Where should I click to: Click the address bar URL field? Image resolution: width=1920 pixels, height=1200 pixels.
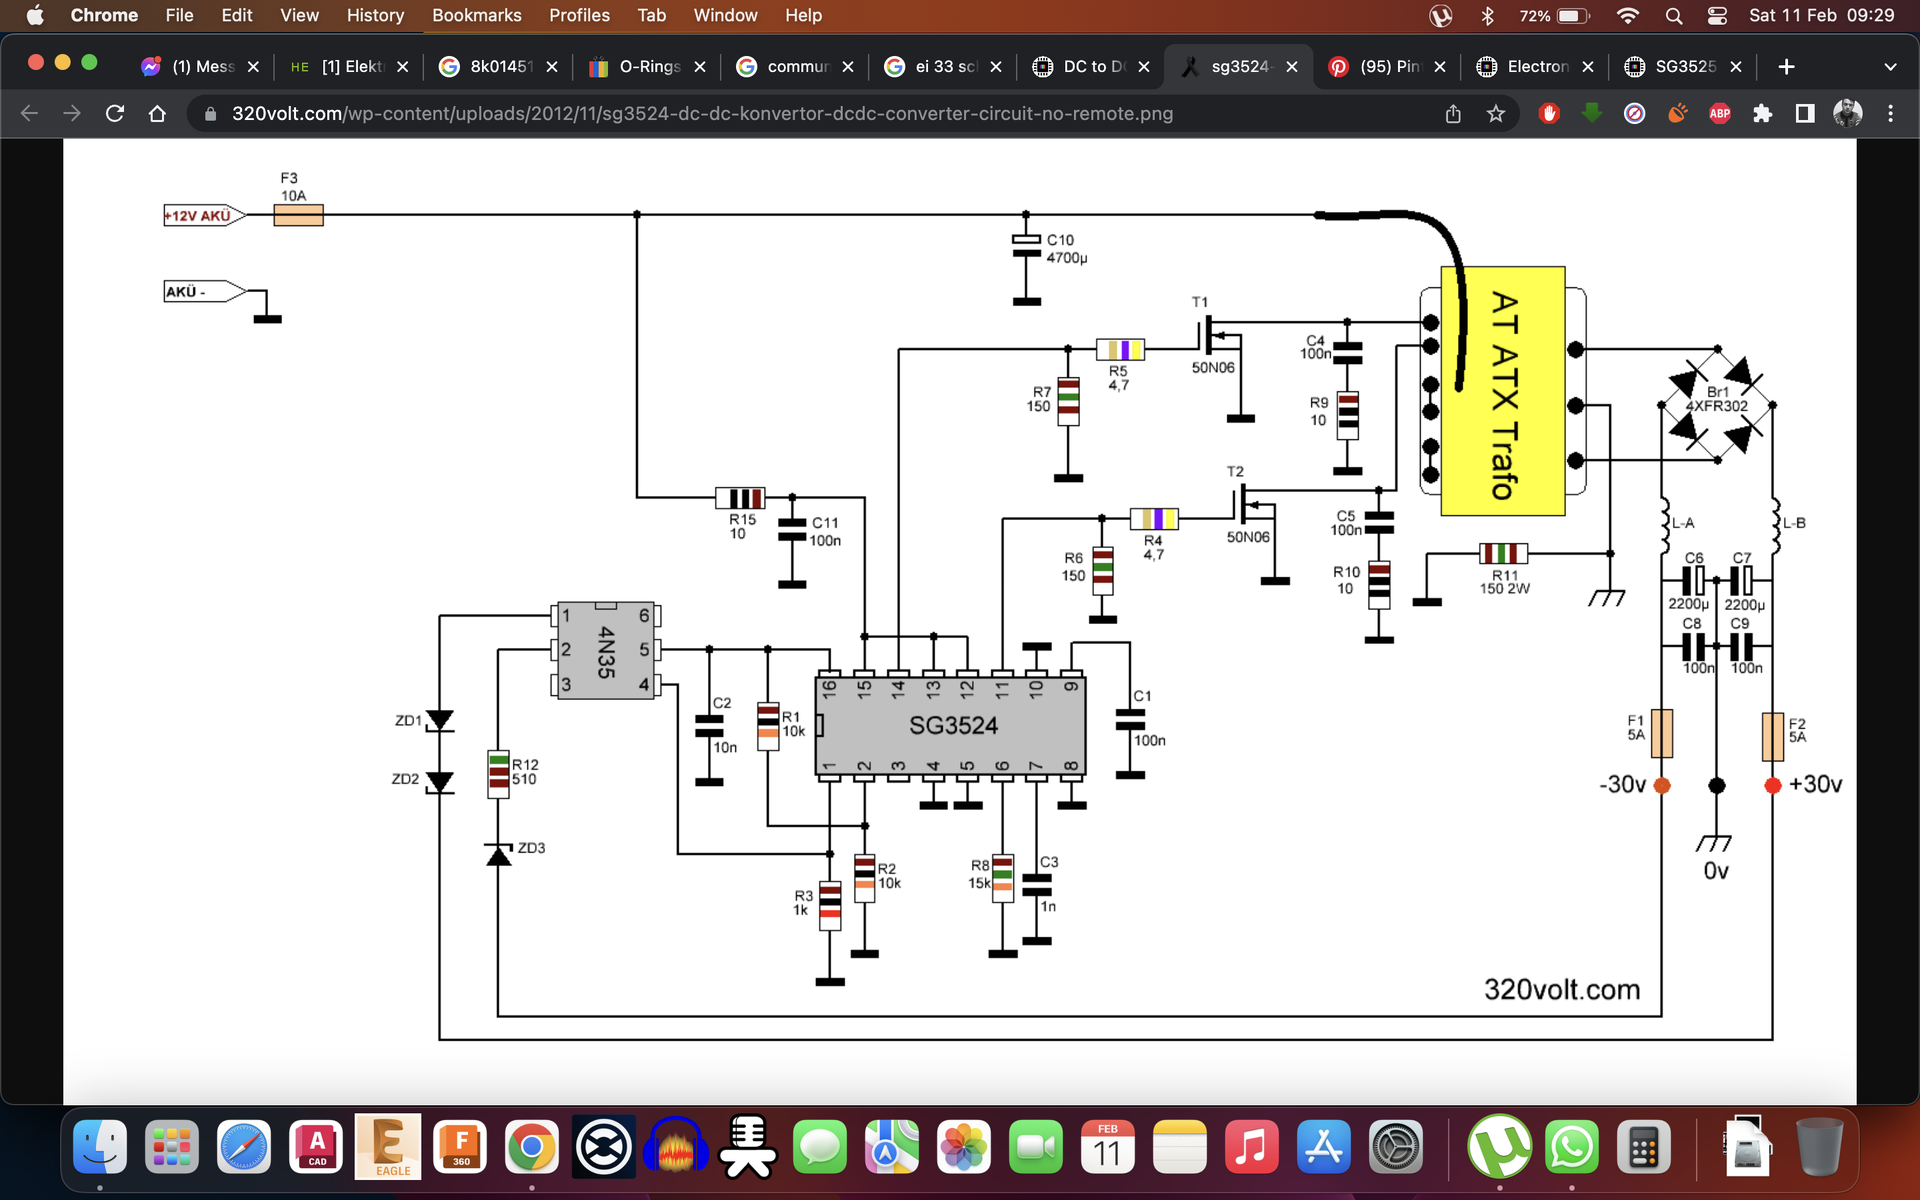[x=700, y=114]
